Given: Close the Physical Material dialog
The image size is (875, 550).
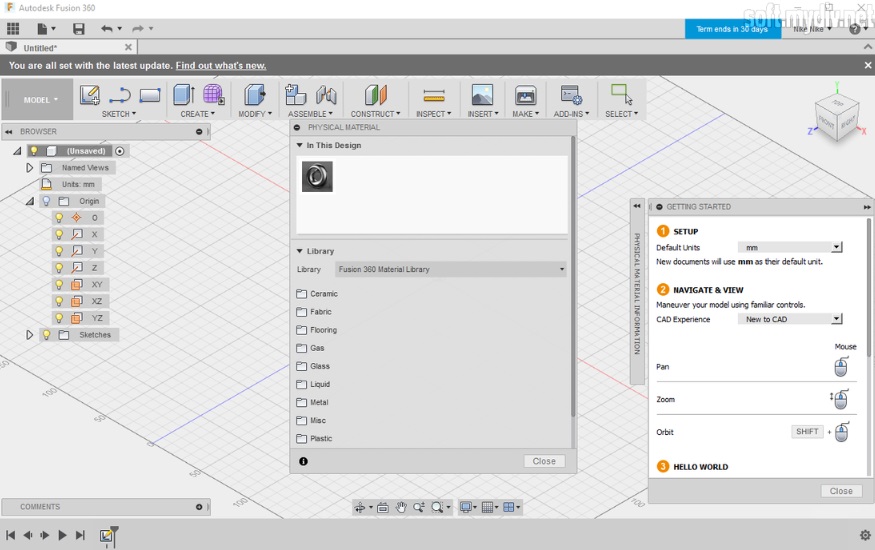Looking at the screenshot, I should point(544,461).
